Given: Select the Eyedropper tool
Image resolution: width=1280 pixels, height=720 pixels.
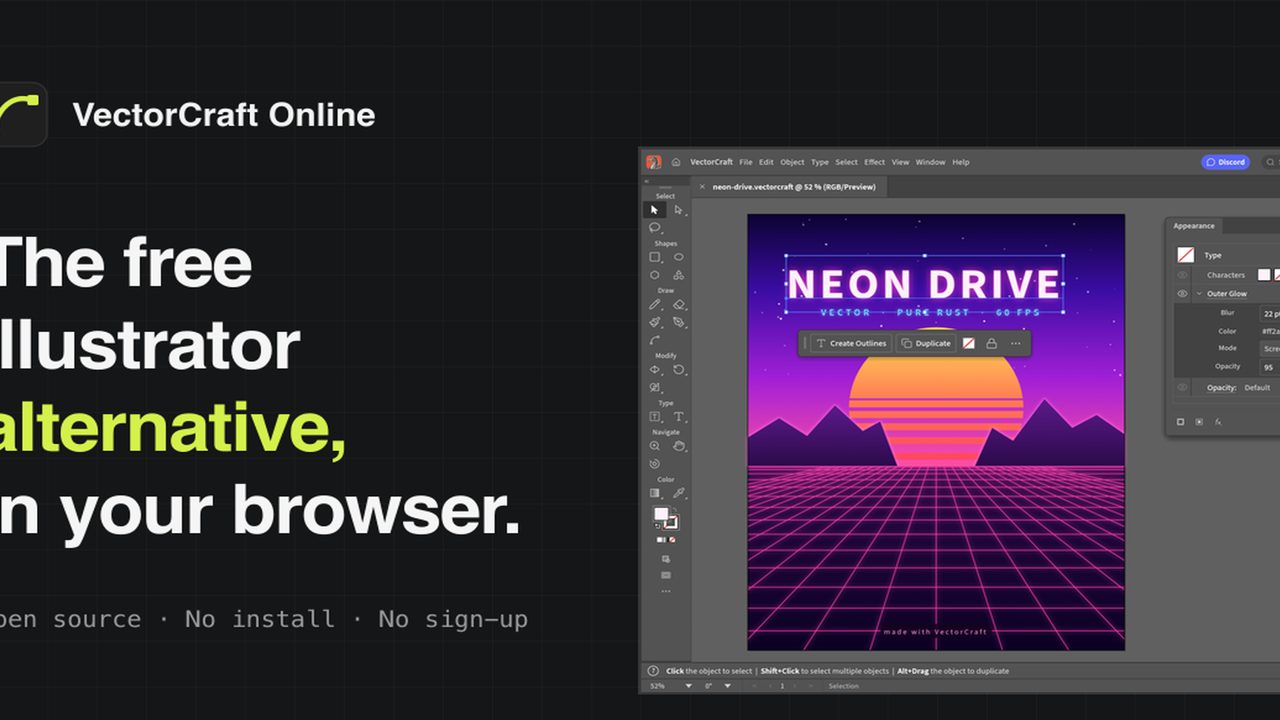Looking at the screenshot, I should coord(678,493).
